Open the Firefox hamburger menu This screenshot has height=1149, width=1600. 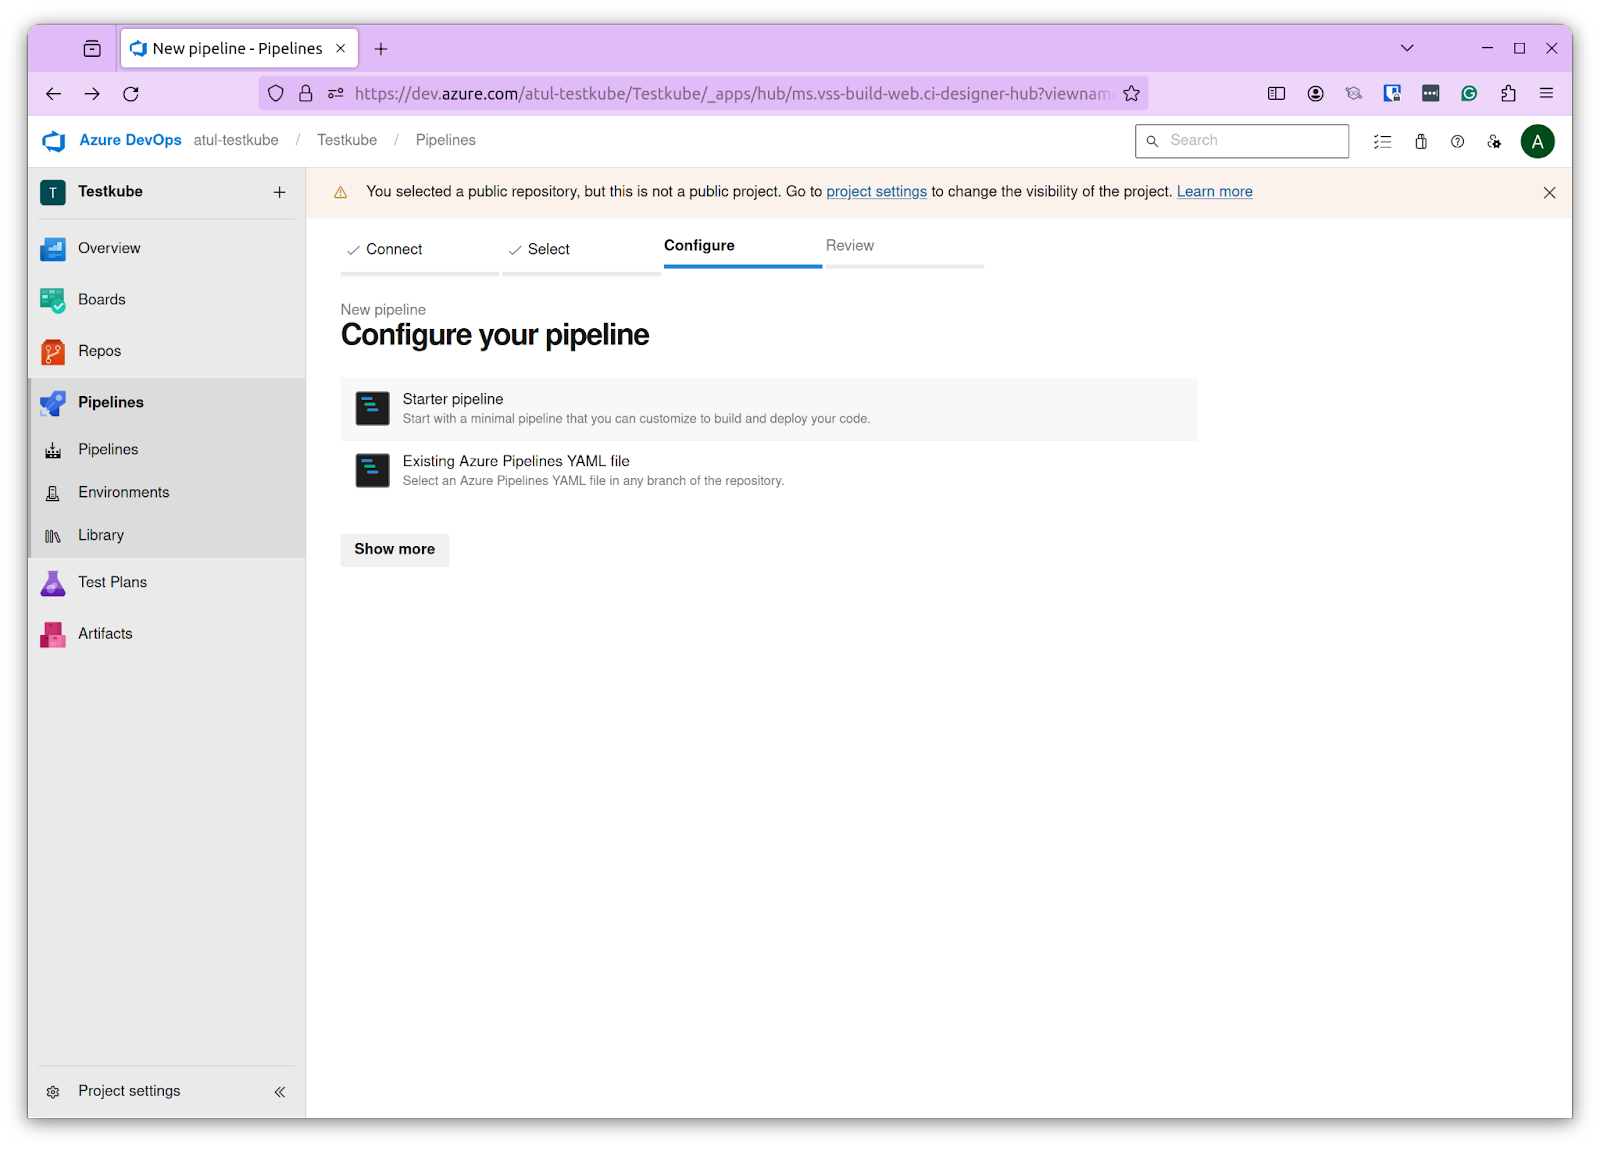(x=1546, y=94)
